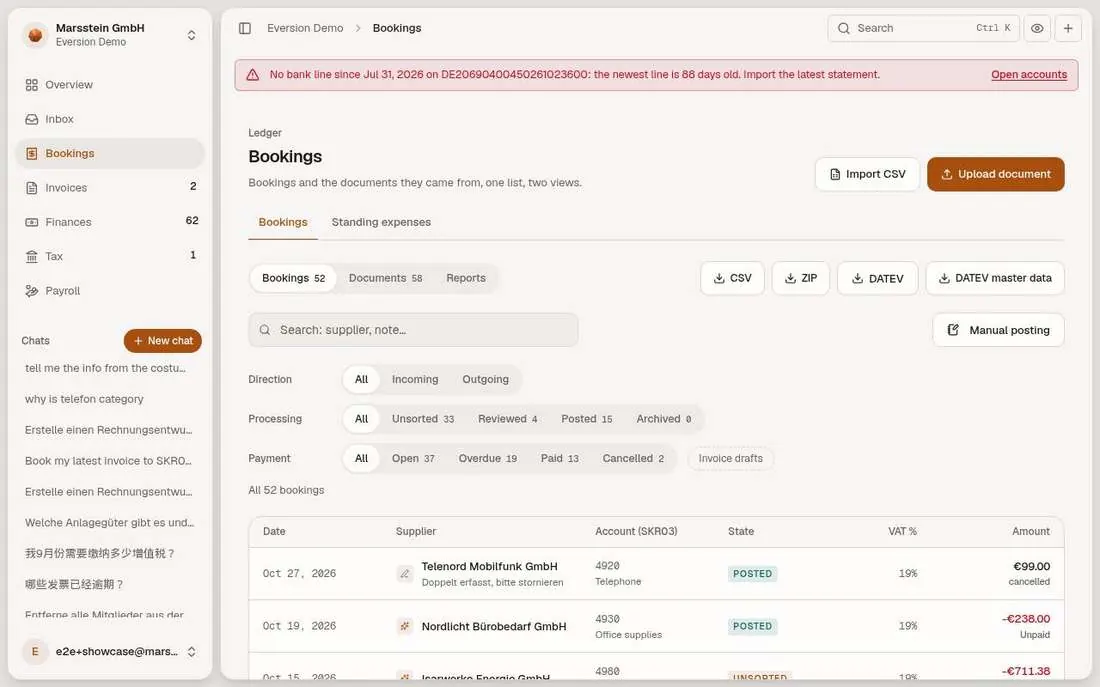The image size is (1100, 687).
Task: Open accounts link in alert banner
Action: tap(1028, 74)
